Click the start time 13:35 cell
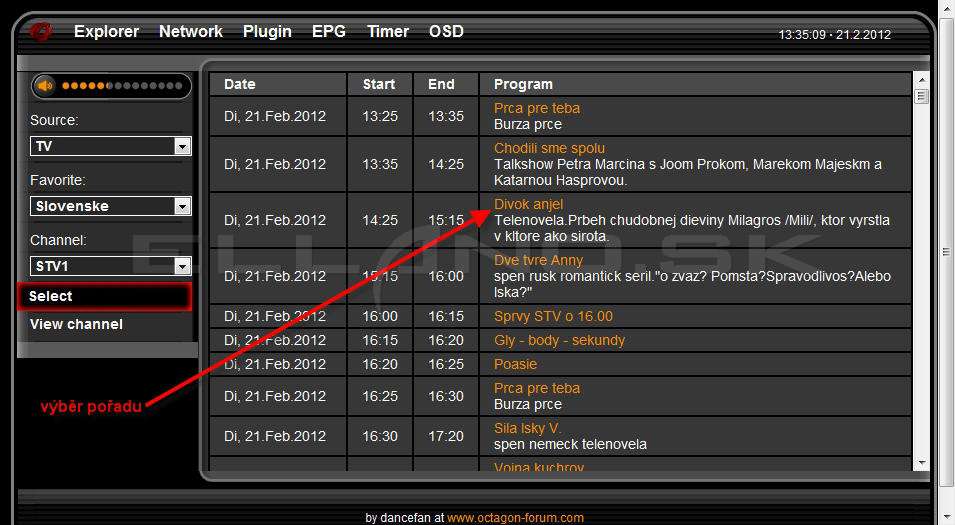 click(x=380, y=164)
